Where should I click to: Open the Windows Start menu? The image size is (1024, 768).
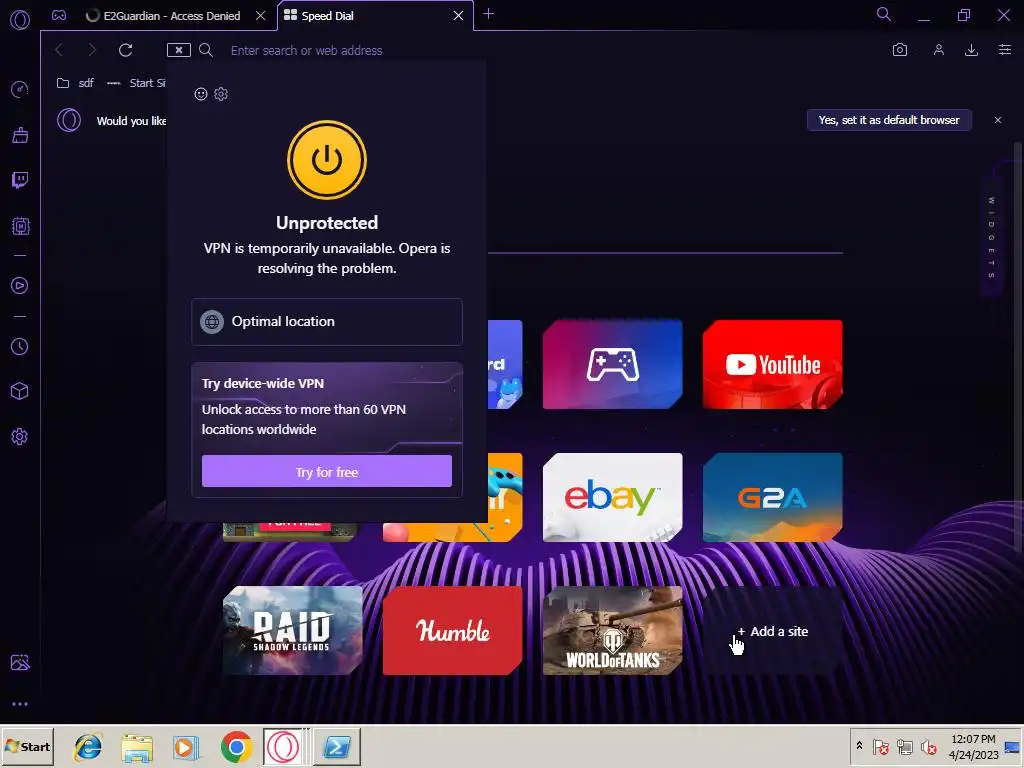27,746
